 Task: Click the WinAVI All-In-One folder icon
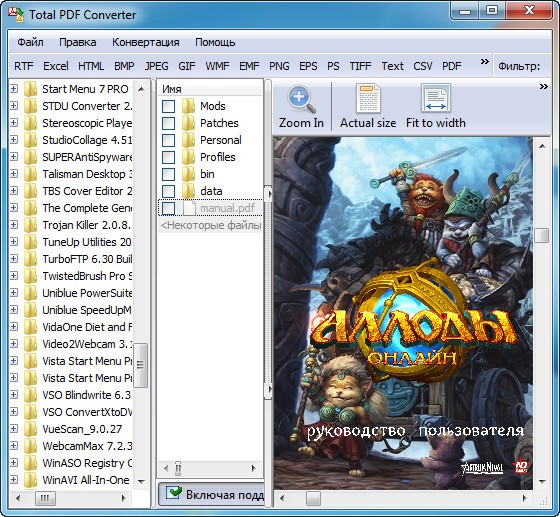(x=30, y=480)
